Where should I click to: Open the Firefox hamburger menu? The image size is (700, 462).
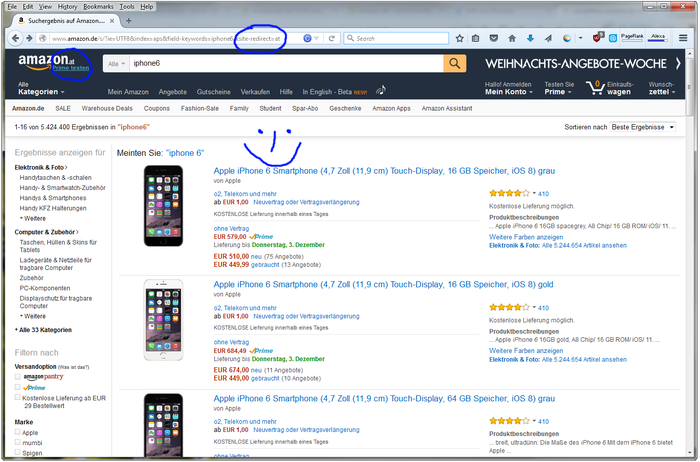tap(683, 38)
